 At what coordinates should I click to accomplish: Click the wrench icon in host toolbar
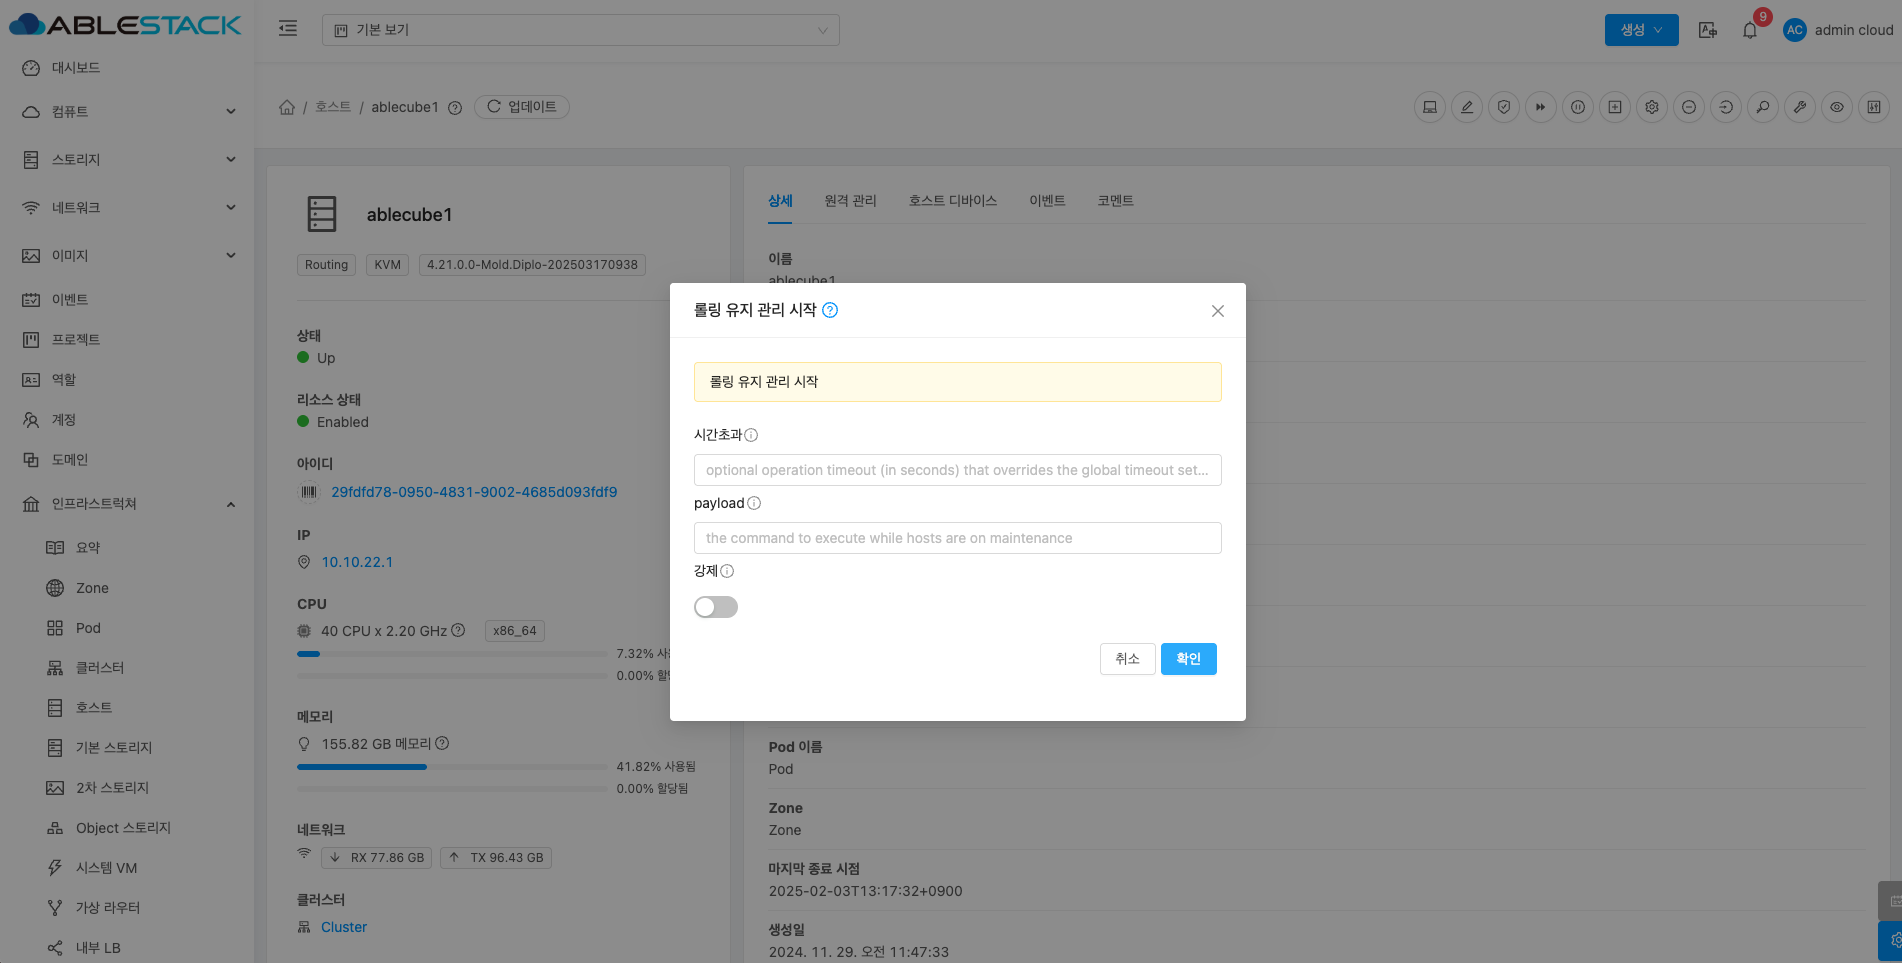[x=1800, y=107]
